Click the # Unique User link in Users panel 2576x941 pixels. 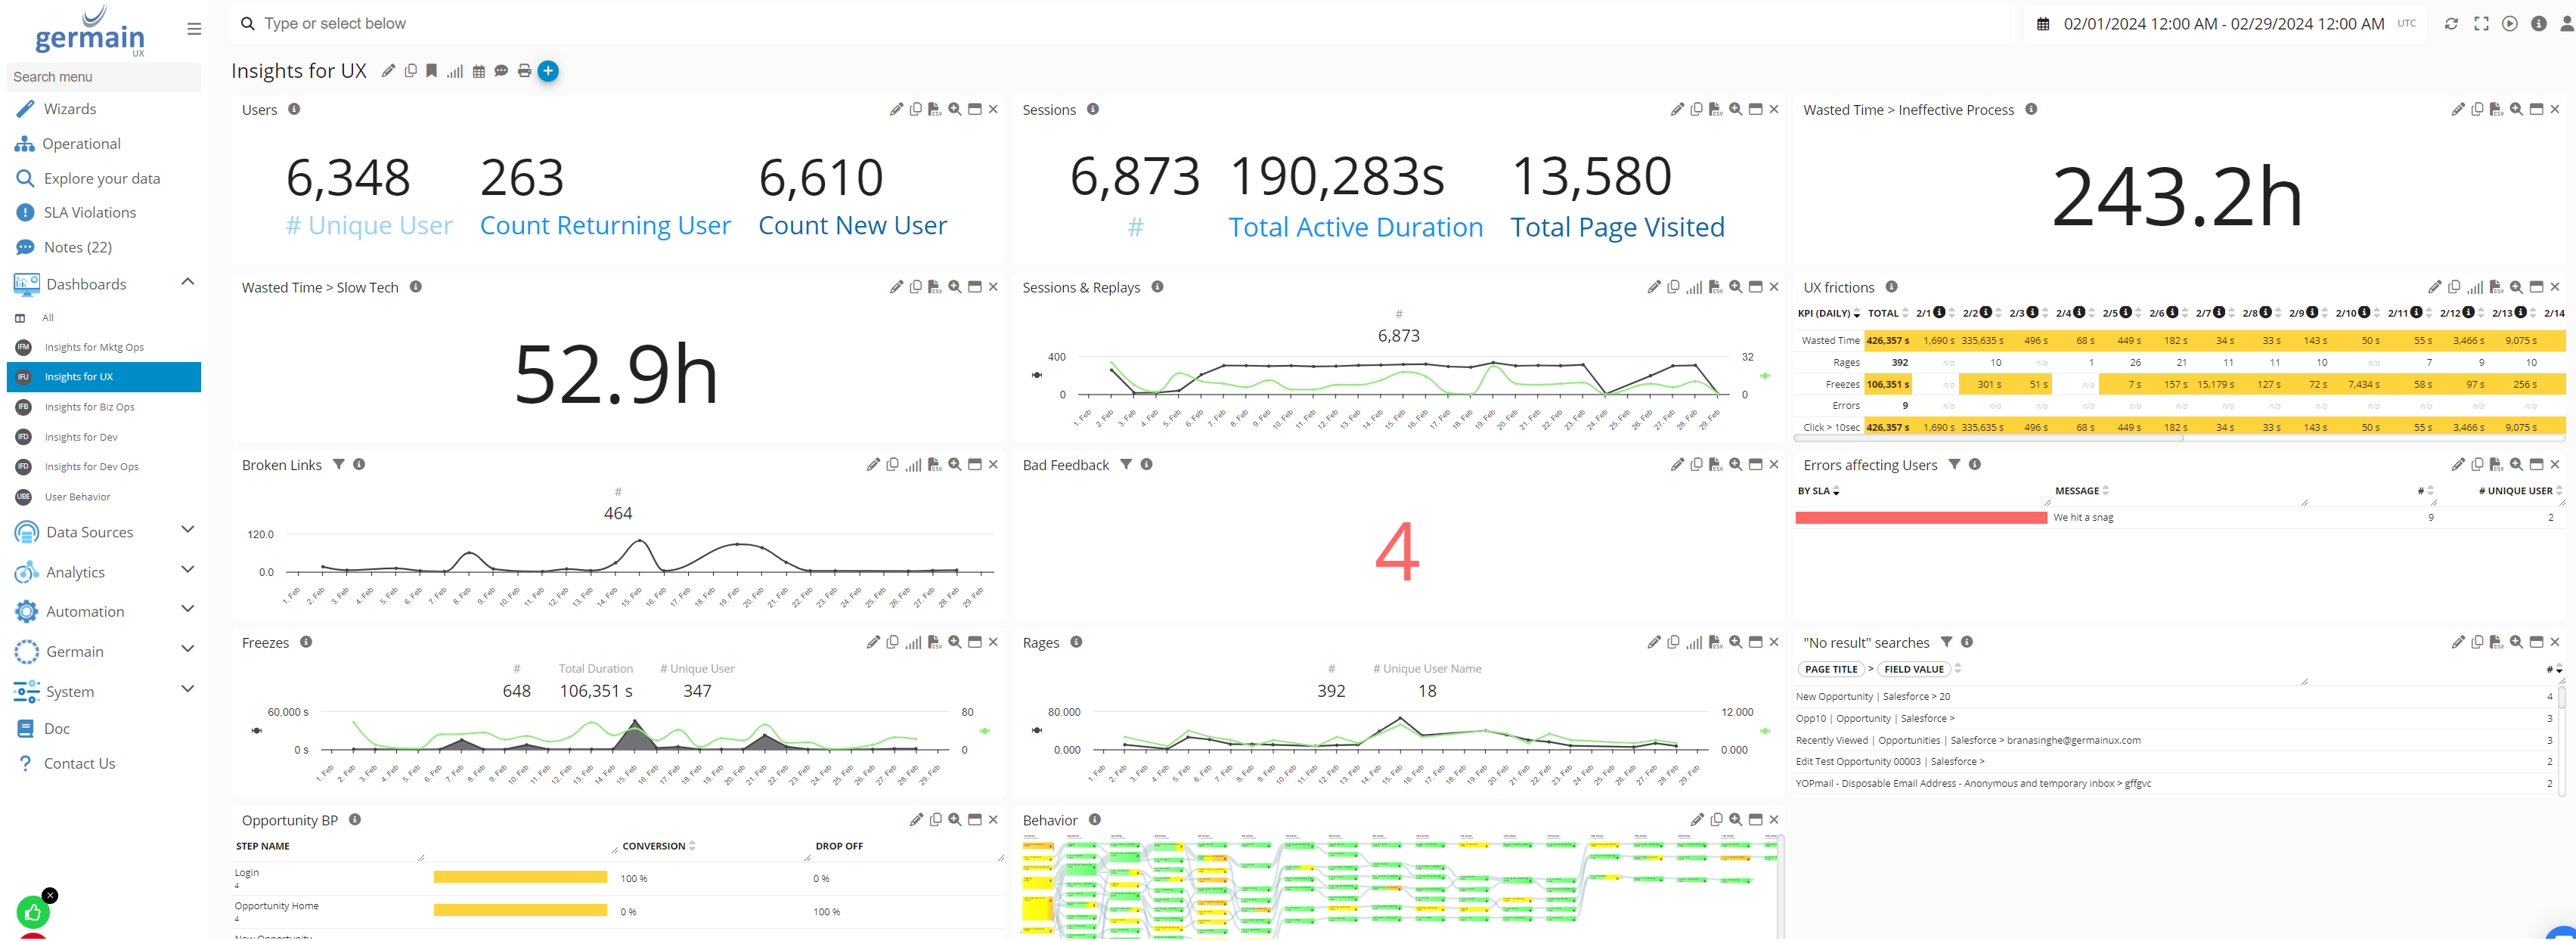coord(368,225)
